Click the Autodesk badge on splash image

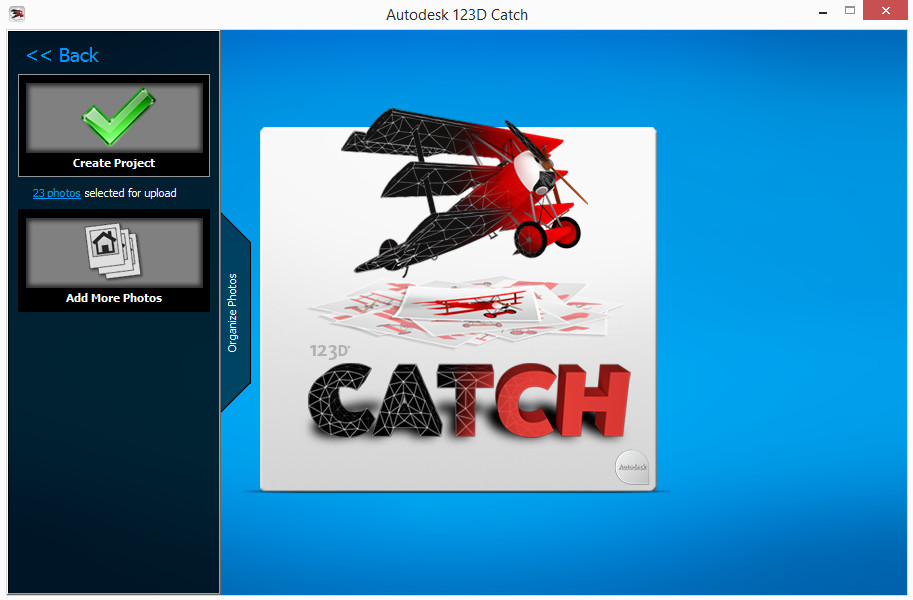tap(632, 467)
